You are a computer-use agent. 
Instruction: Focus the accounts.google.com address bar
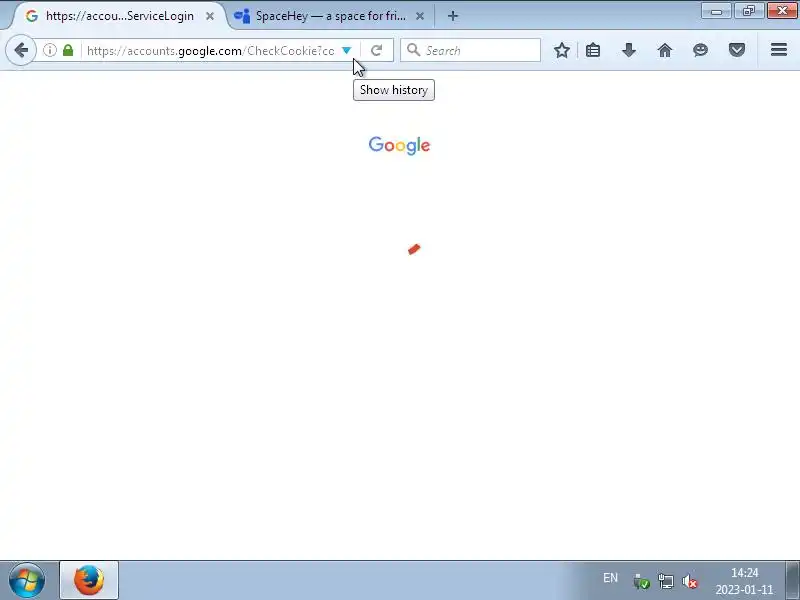pos(211,51)
